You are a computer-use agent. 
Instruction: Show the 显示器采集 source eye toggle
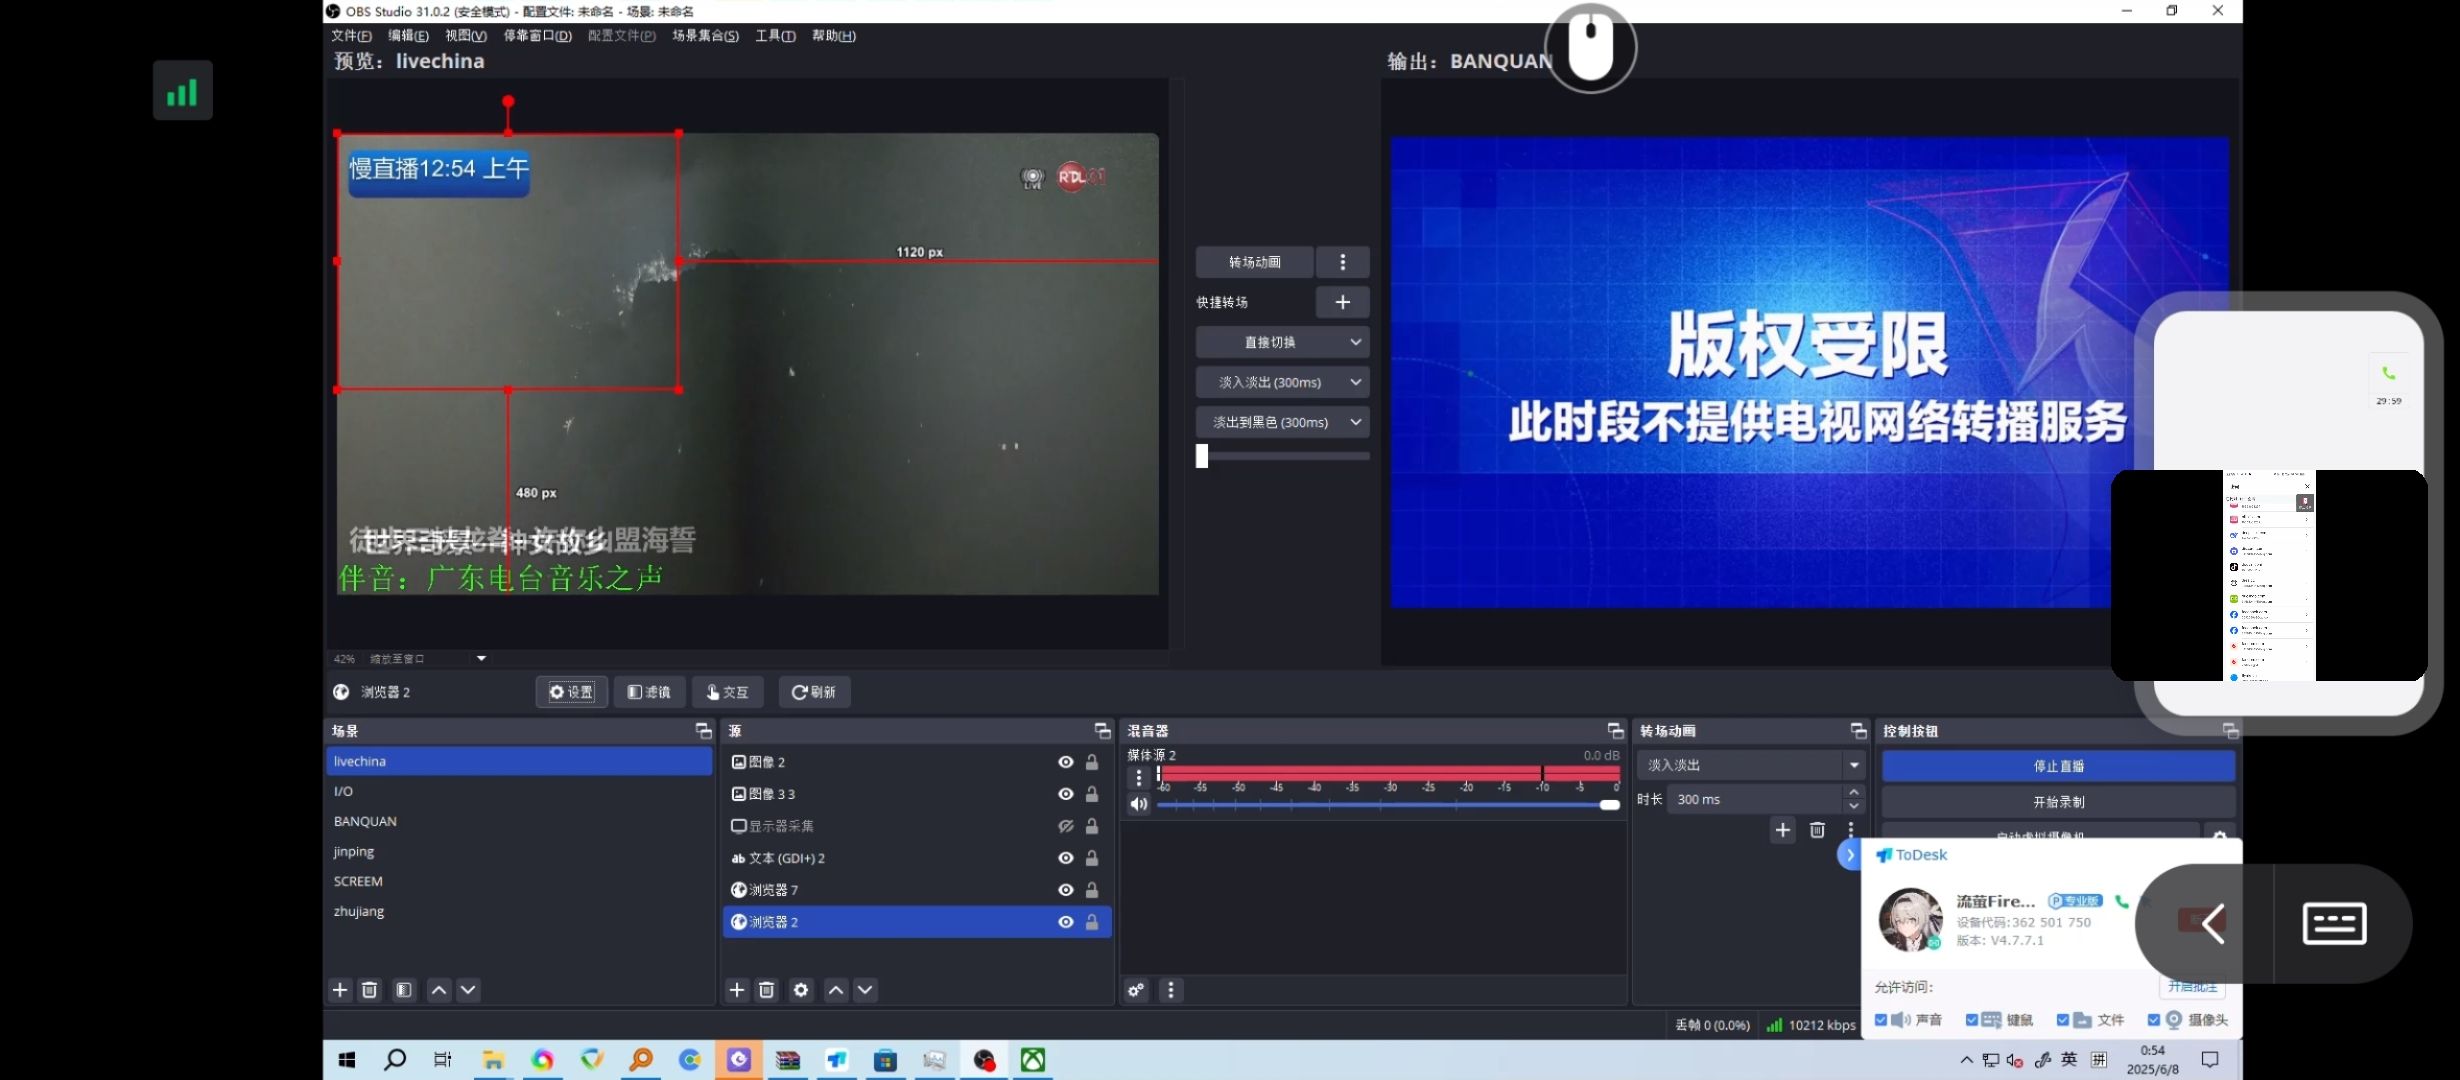[1066, 826]
